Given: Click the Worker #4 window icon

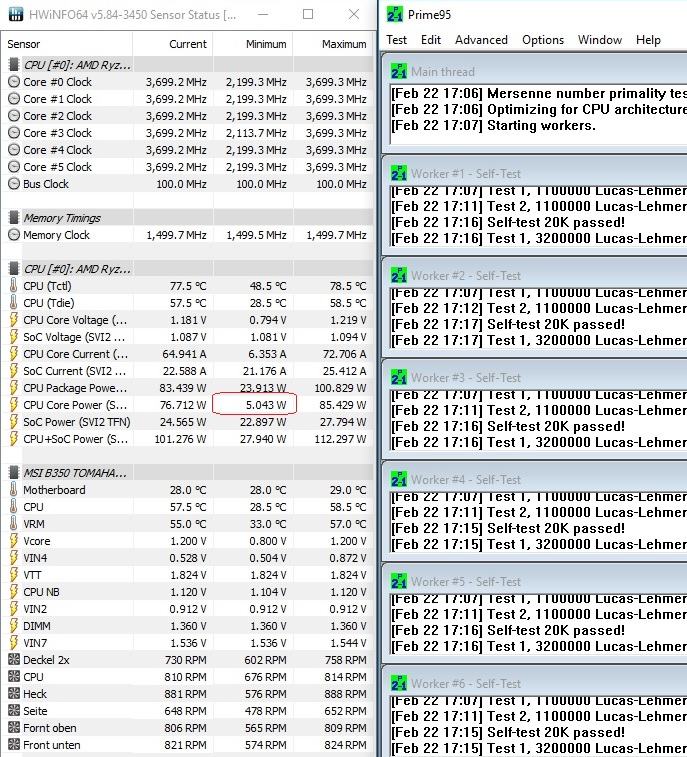Looking at the screenshot, I should click(x=399, y=479).
